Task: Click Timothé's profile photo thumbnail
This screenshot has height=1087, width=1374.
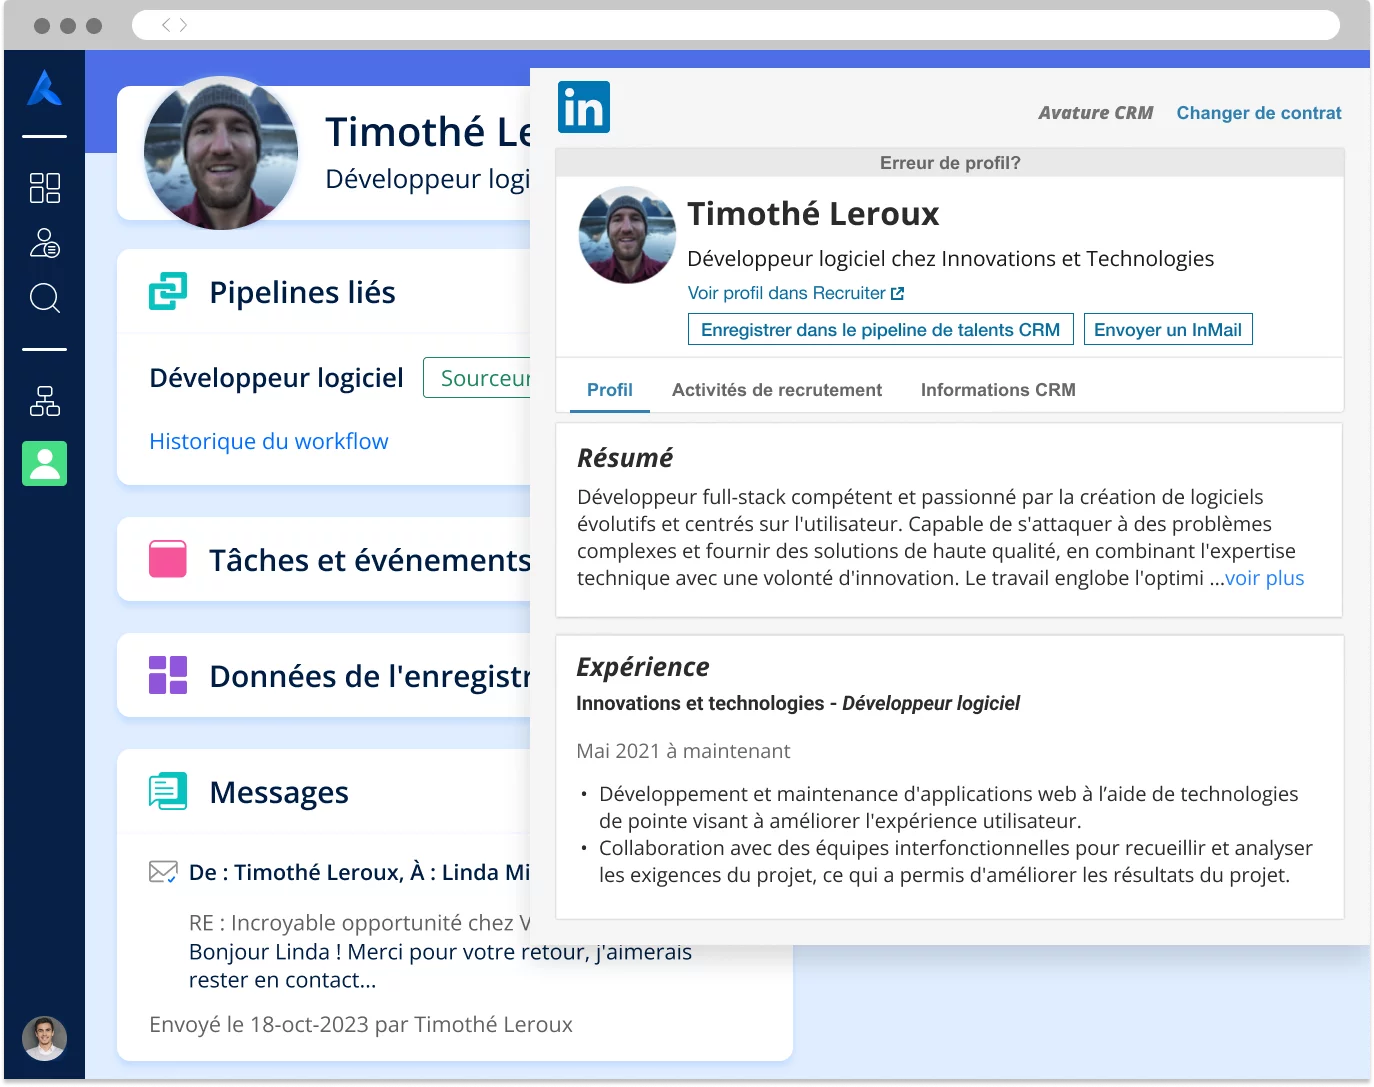Action: click(627, 235)
